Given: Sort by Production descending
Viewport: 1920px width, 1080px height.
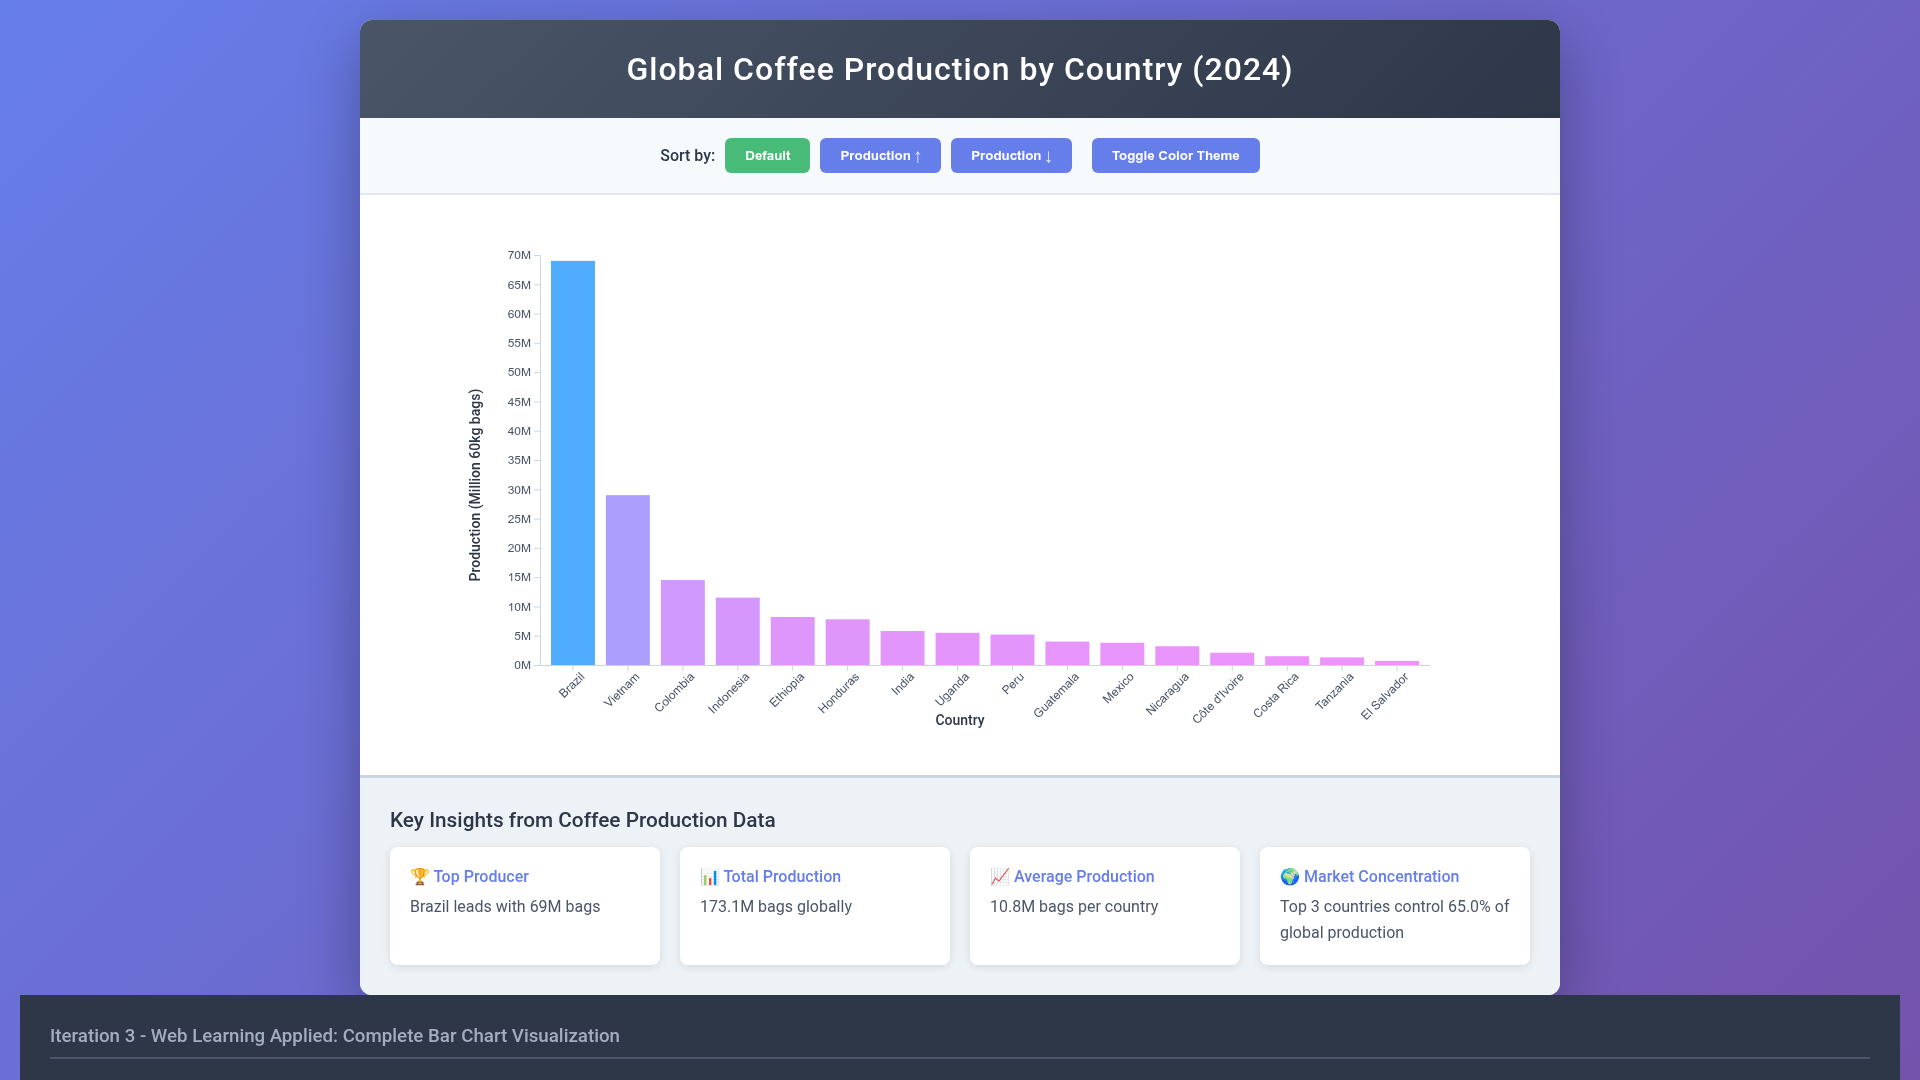Looking at the screenshot, I should [x=1011, y=155].
